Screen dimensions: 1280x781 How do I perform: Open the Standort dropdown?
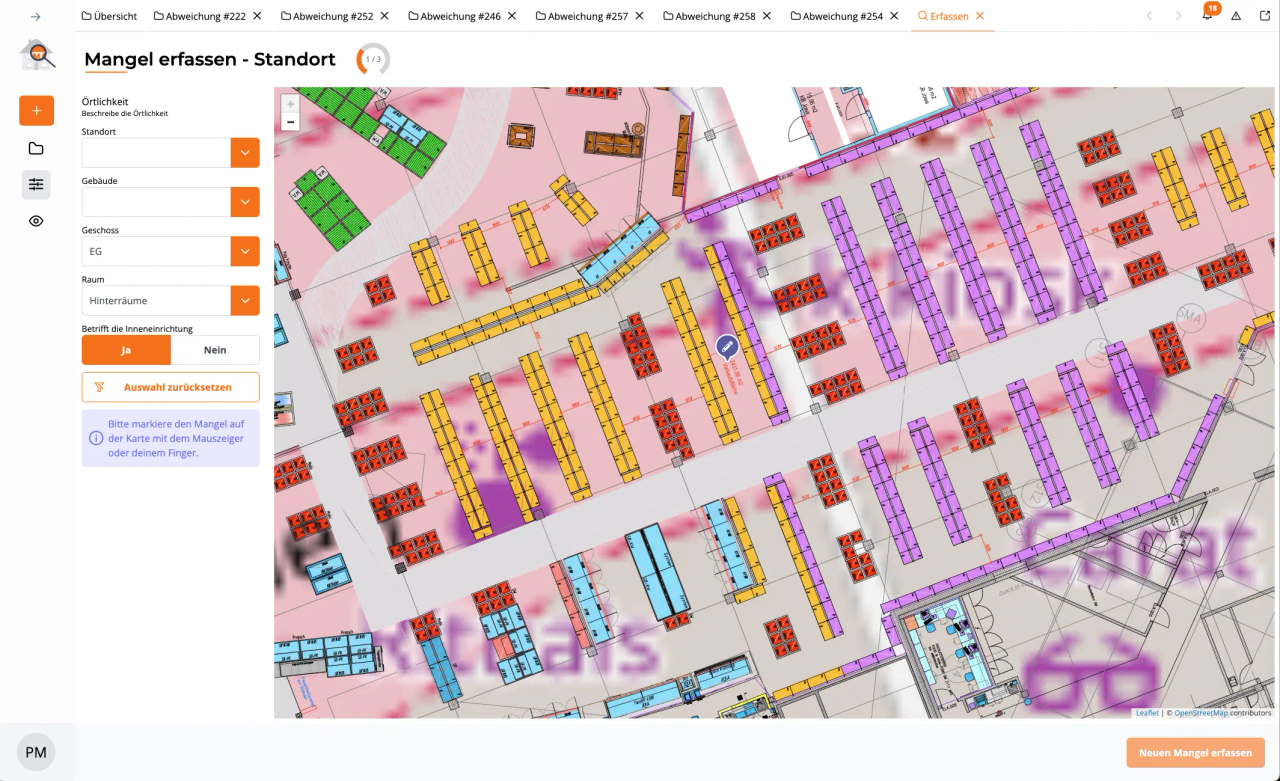245,153
